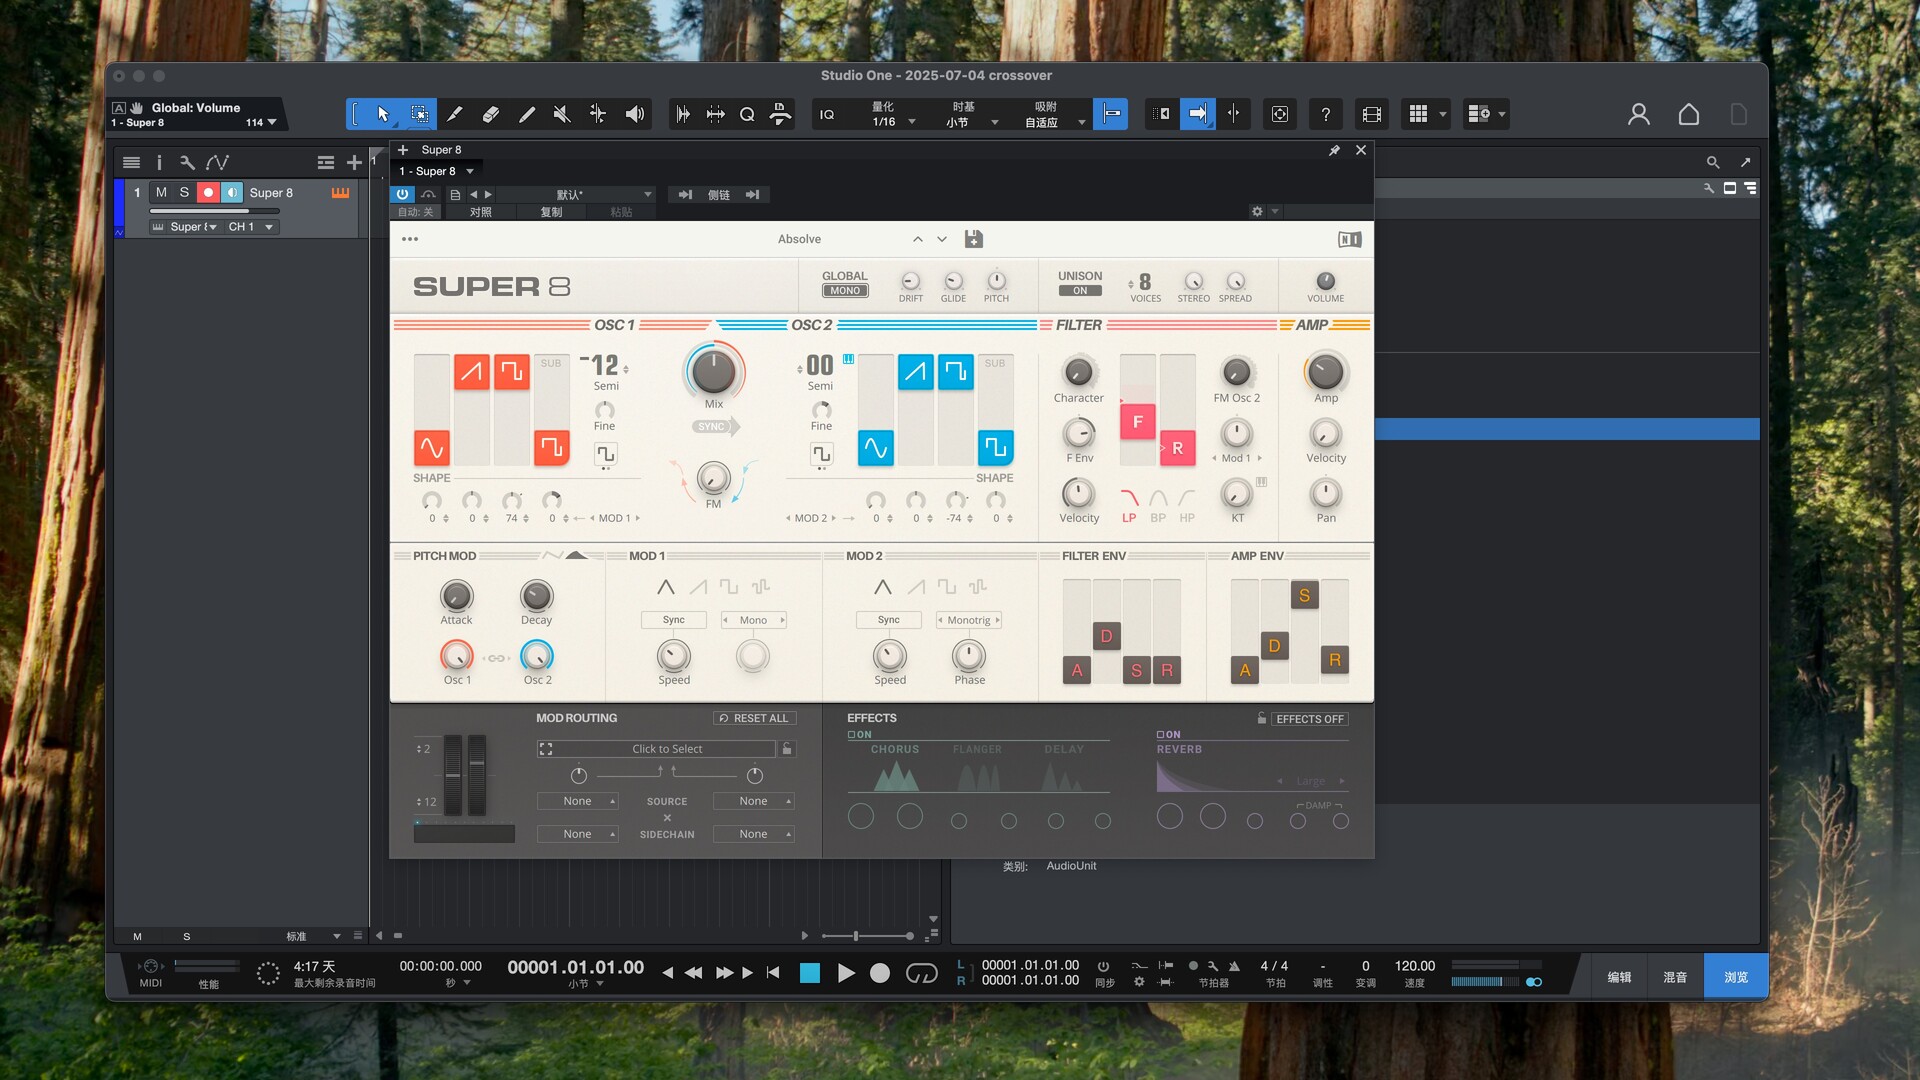
Task: Toggle oscillator SYNC
Action: 714,427
